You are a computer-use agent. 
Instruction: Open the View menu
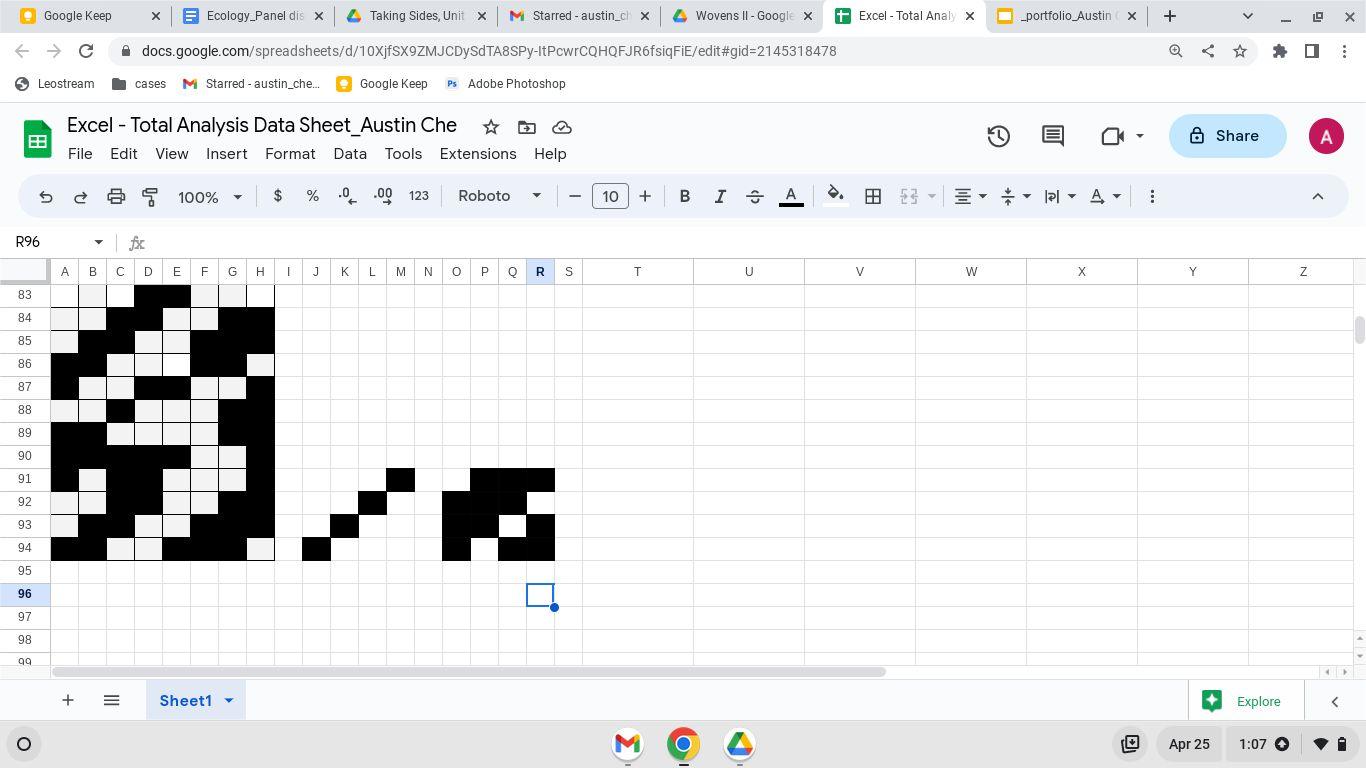click(x=172, y=154)
